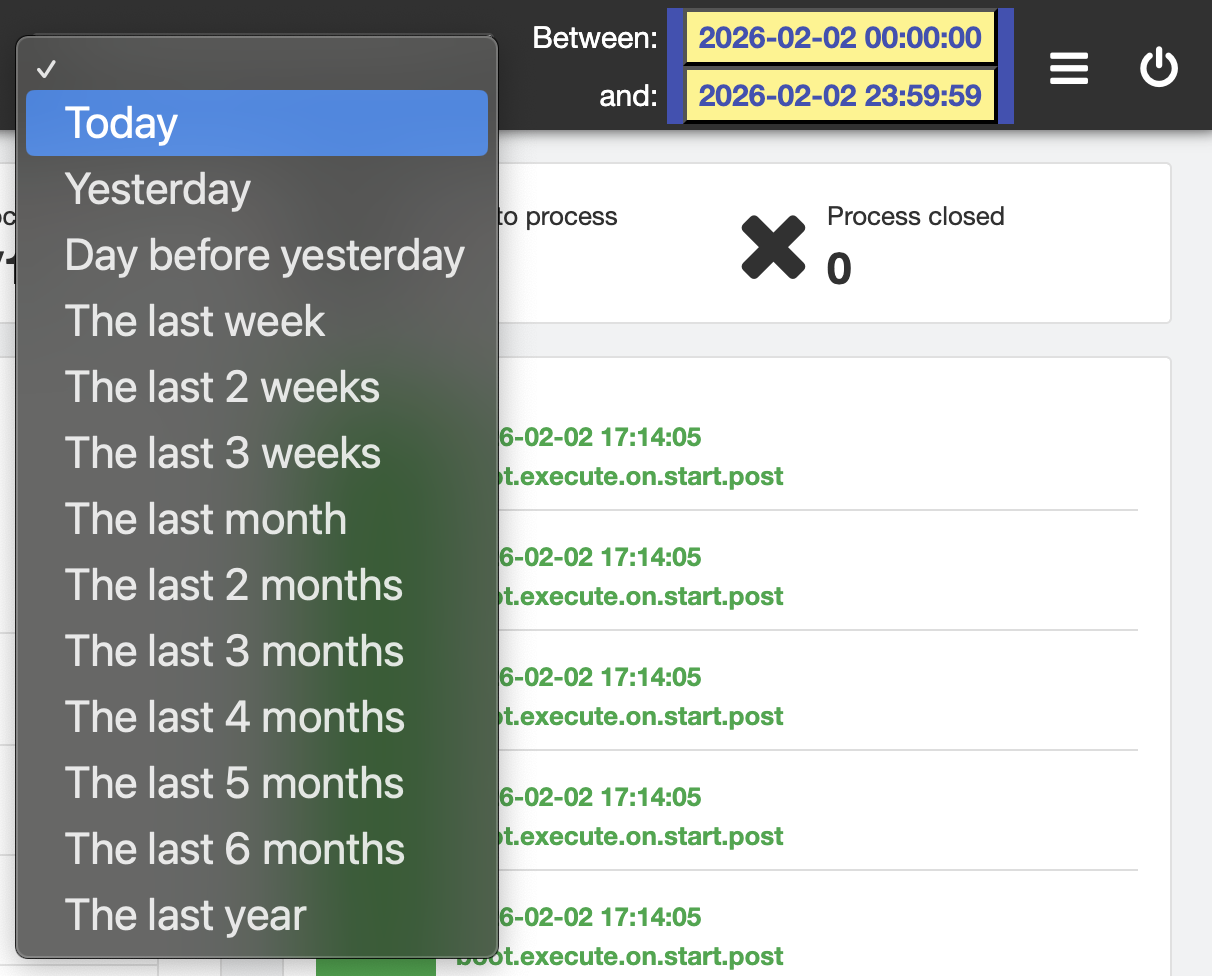Click the power logout icon
The height and width of the screenshot is (976, 1212).
[1159, 68]
